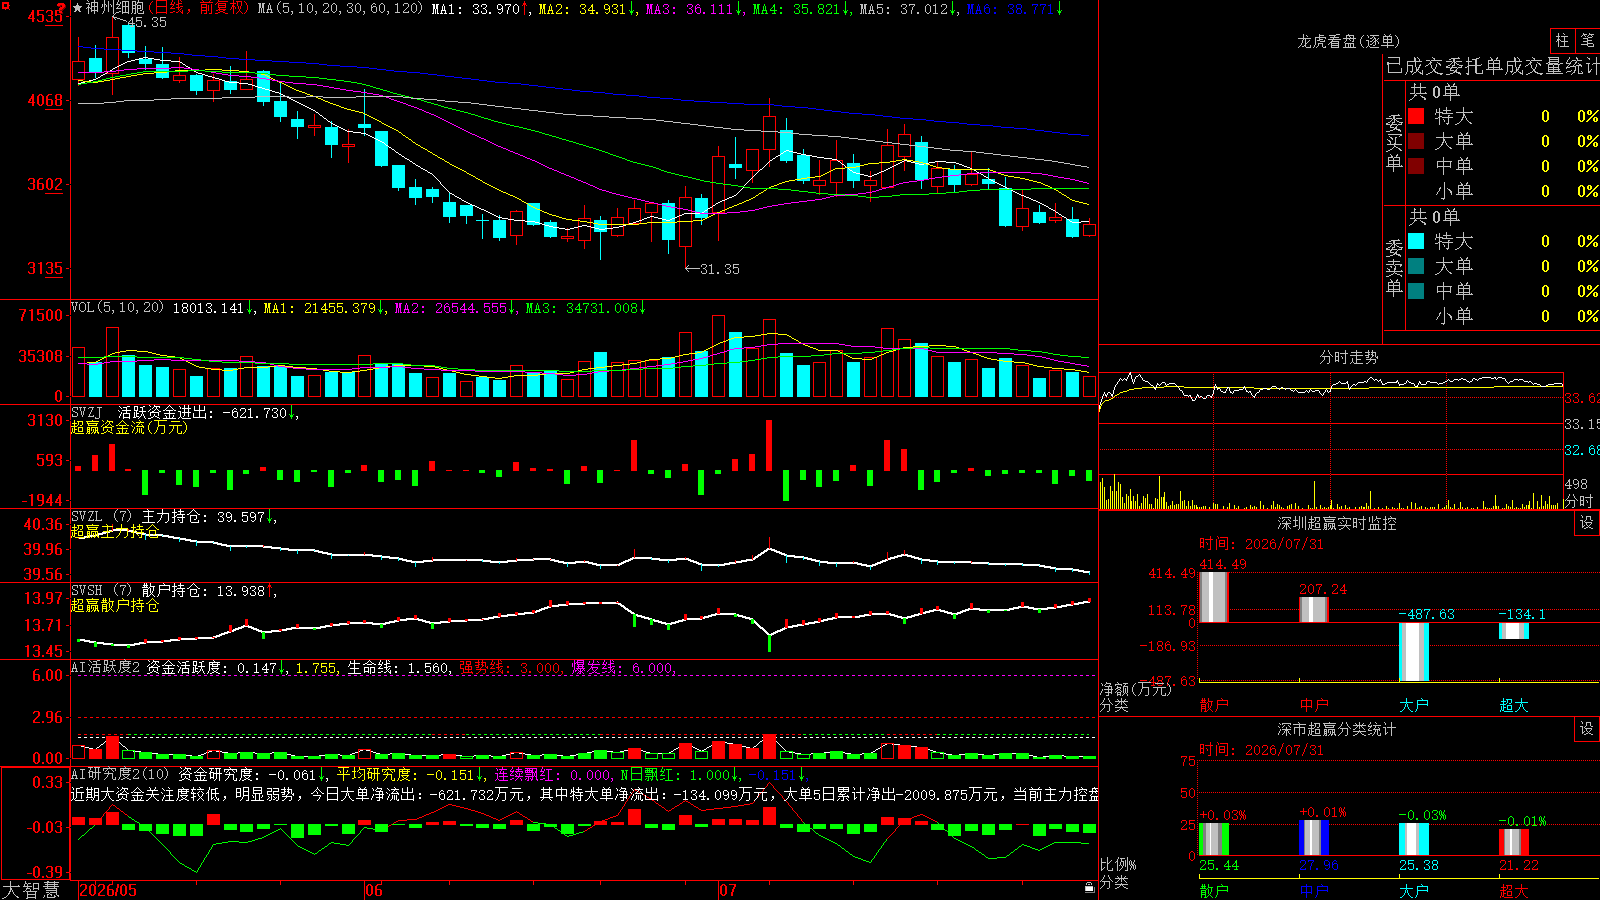
Task: Click the star icon before 神州细胞
Action: pos(77,8)
